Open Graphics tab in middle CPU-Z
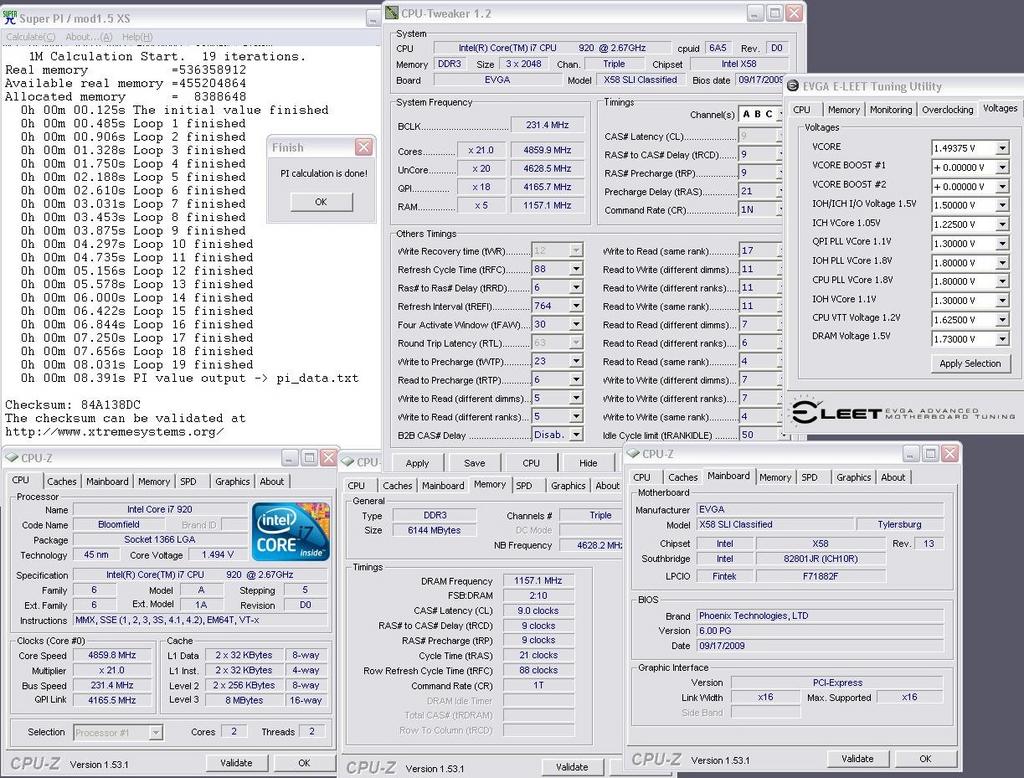Viewport: 1024px width, 778px height. (x=568, y=485)
